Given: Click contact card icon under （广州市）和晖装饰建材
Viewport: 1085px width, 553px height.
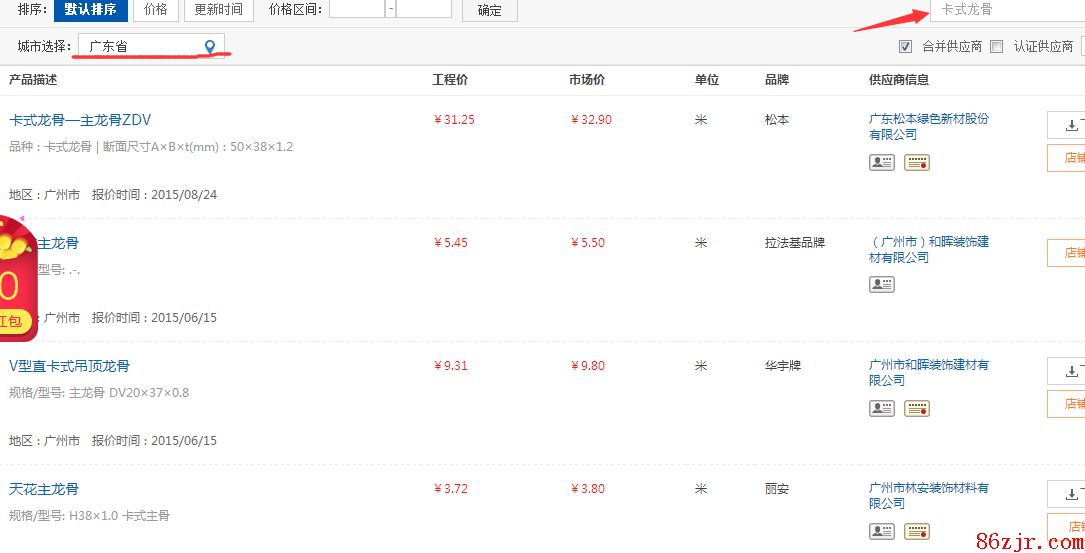Looking at the screenshot, I should 881,285.
